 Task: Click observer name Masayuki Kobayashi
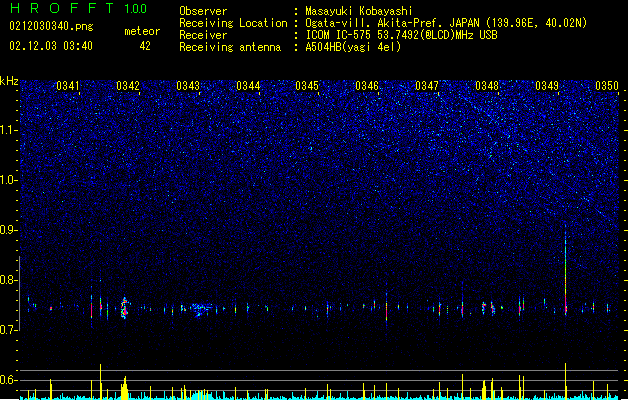pyautogui.click(x=359, y=11)
